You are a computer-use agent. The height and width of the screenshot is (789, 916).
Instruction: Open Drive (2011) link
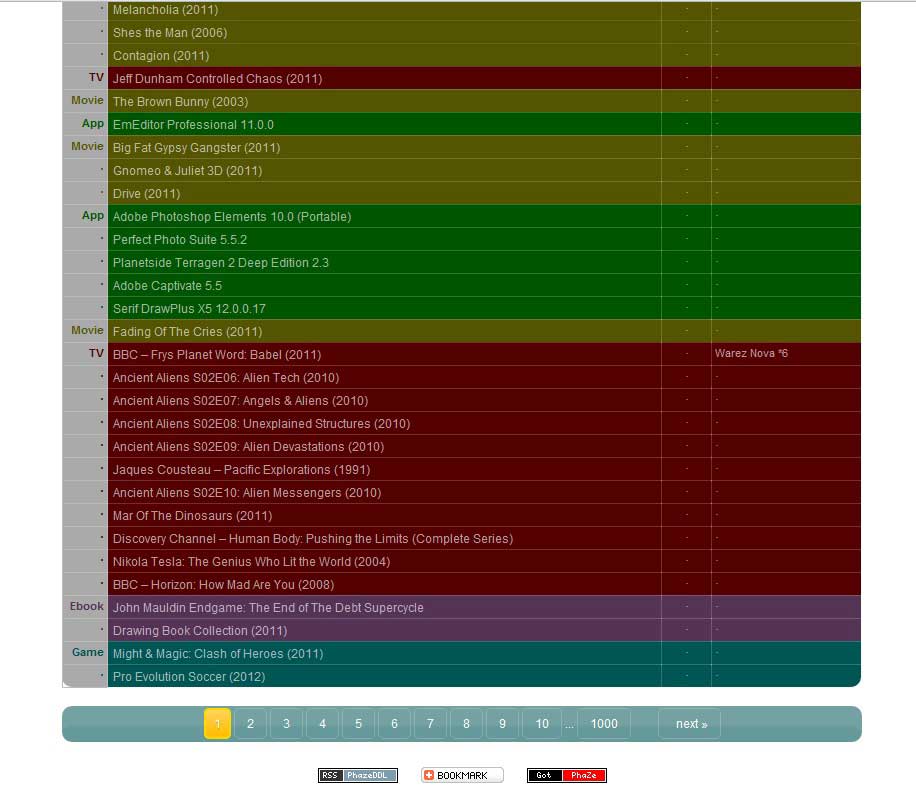(147, 194)
